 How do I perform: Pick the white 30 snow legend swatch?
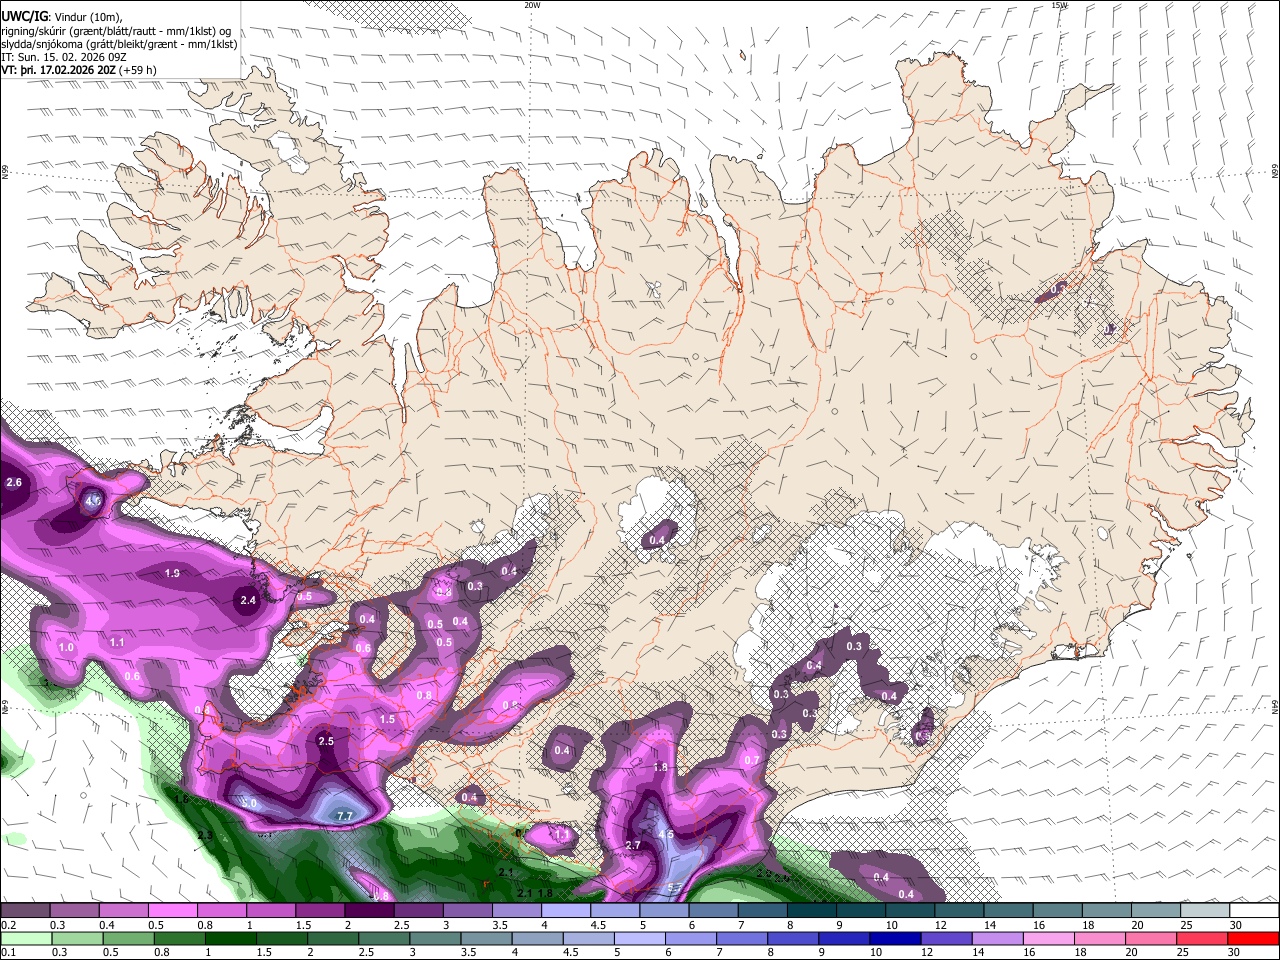click(1254, 911)
